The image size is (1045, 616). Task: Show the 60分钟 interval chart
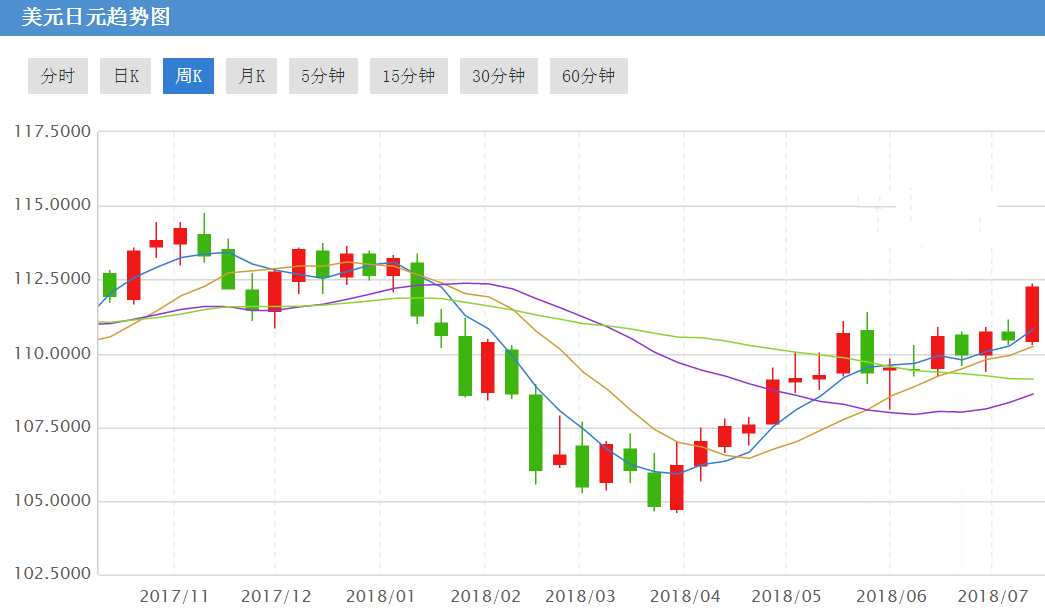[588, 76]
